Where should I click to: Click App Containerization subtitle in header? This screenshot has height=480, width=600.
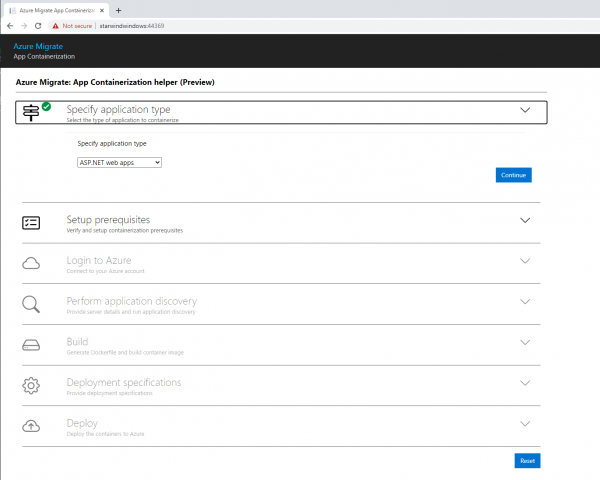point(44,56)
